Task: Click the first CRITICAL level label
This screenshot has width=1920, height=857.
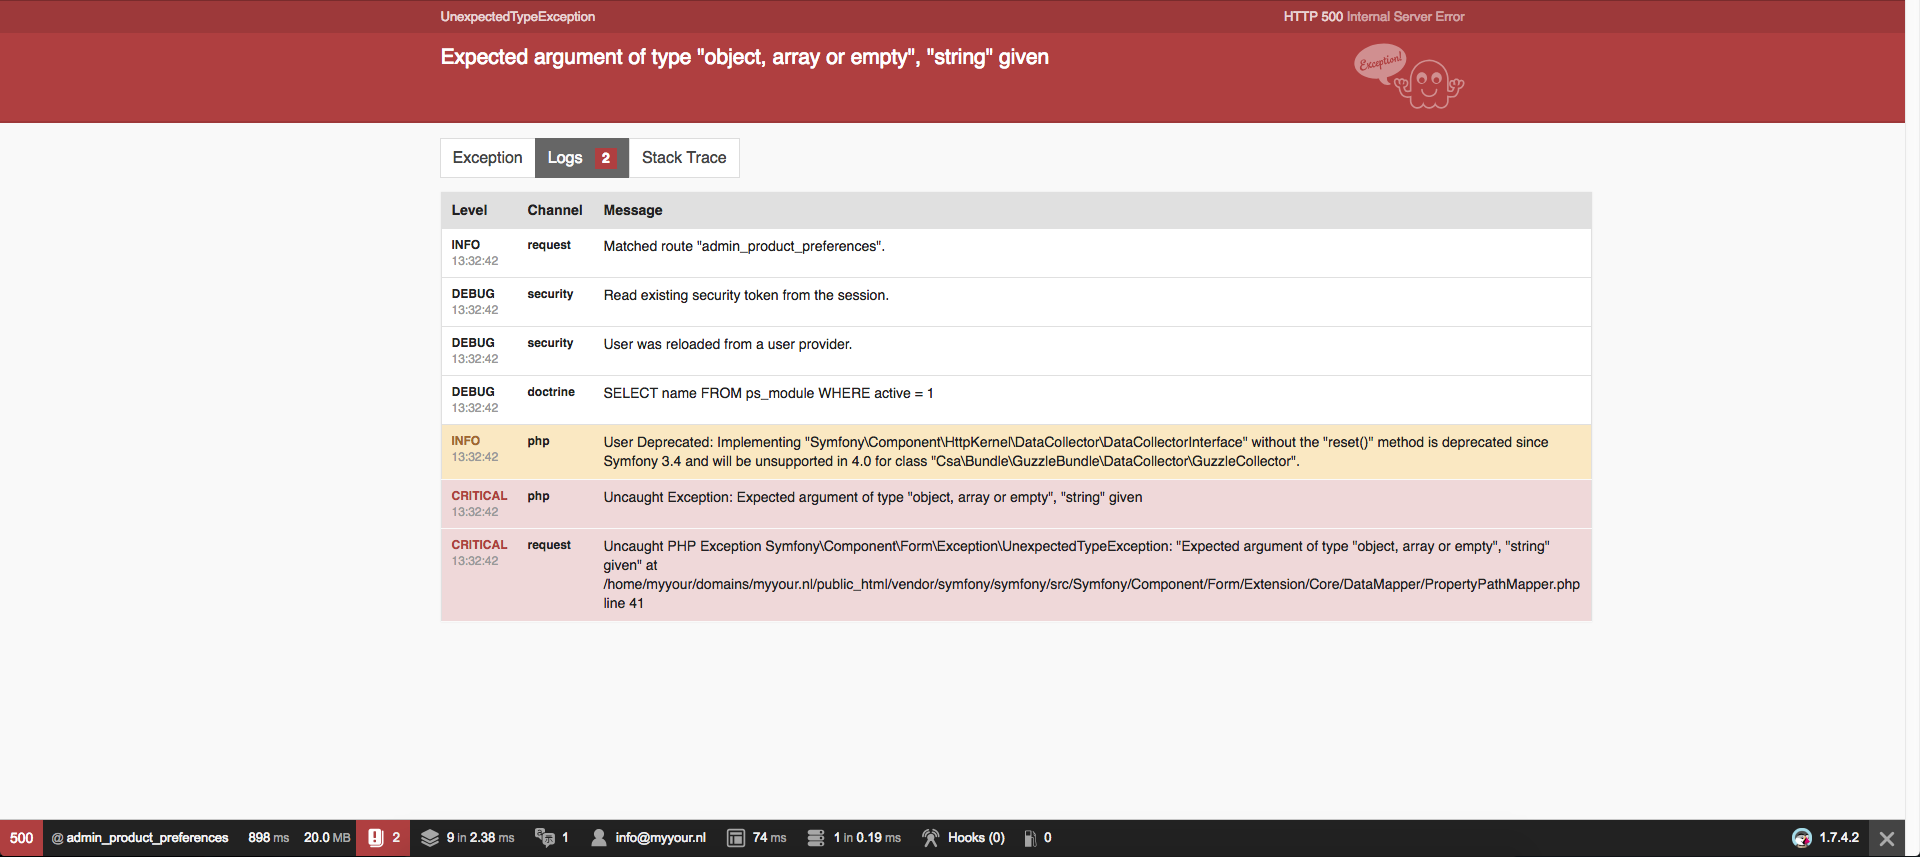Action: tap(479, 496)
